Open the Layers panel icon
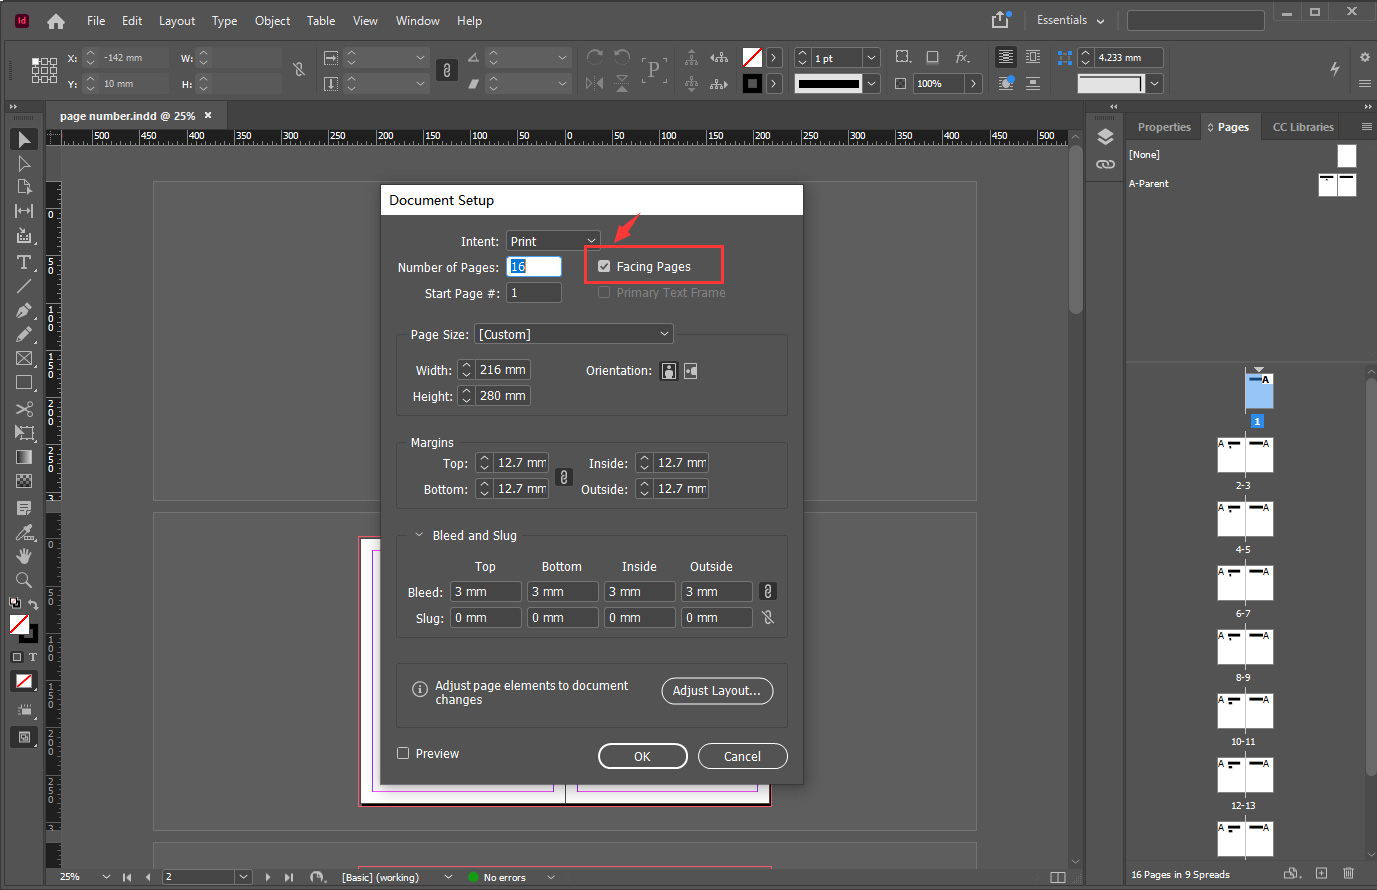1377x890 pixels. point(1105,137)
